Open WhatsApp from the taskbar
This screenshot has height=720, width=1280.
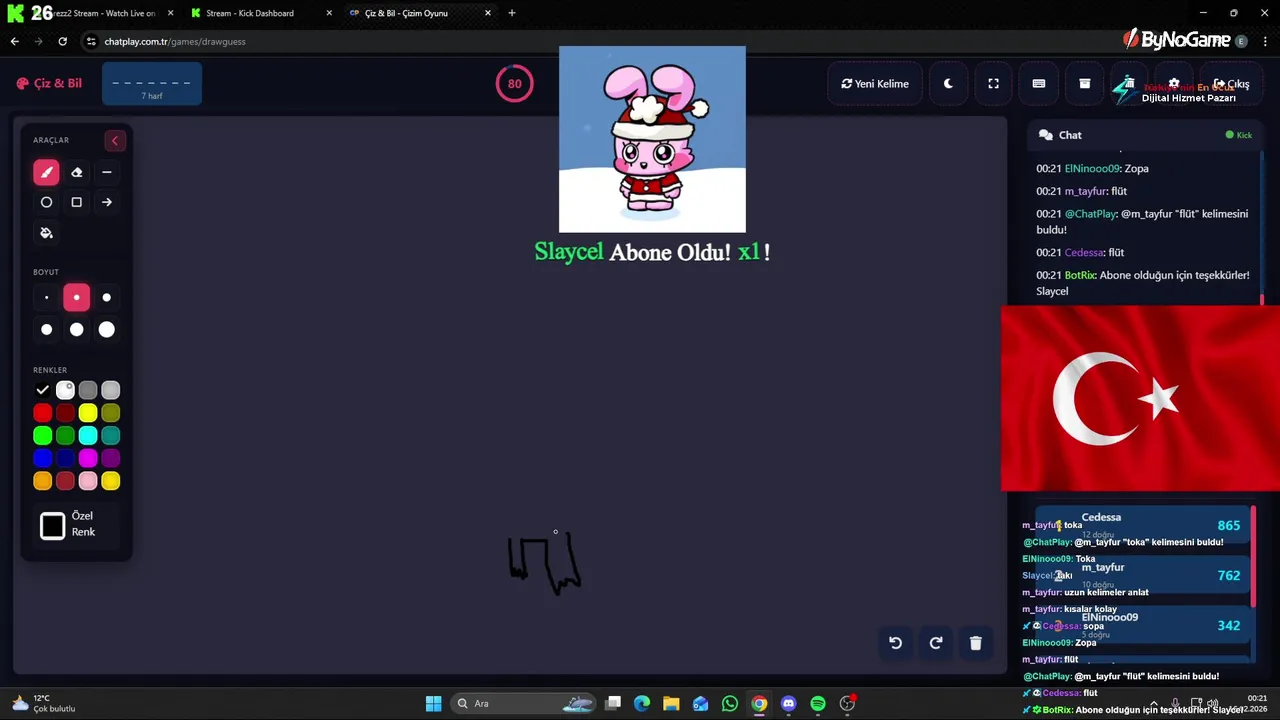[730, 703]
